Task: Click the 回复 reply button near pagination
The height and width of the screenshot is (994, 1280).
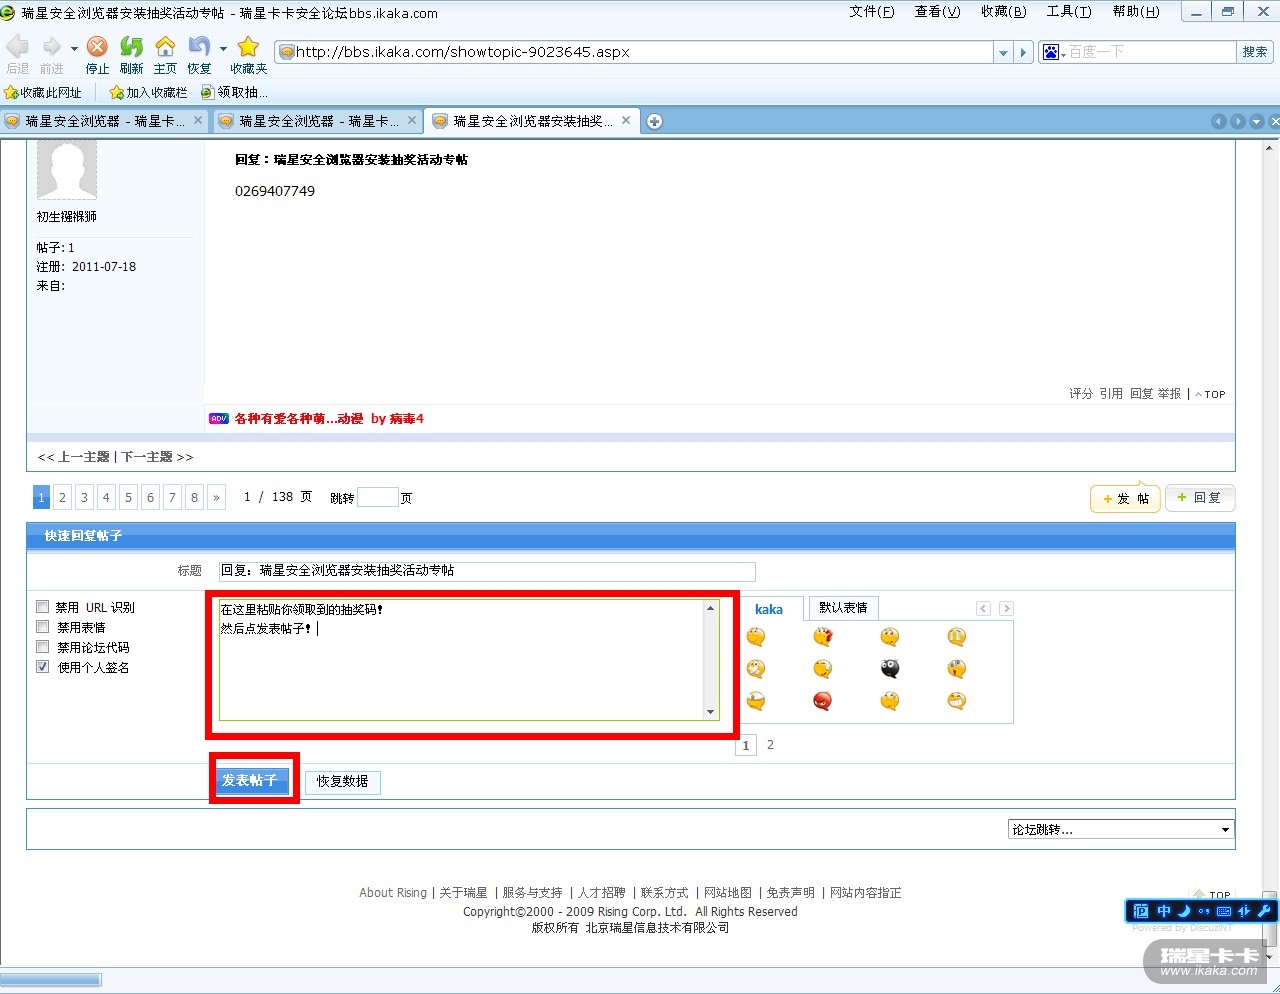Action: [x=1200, y=498]
